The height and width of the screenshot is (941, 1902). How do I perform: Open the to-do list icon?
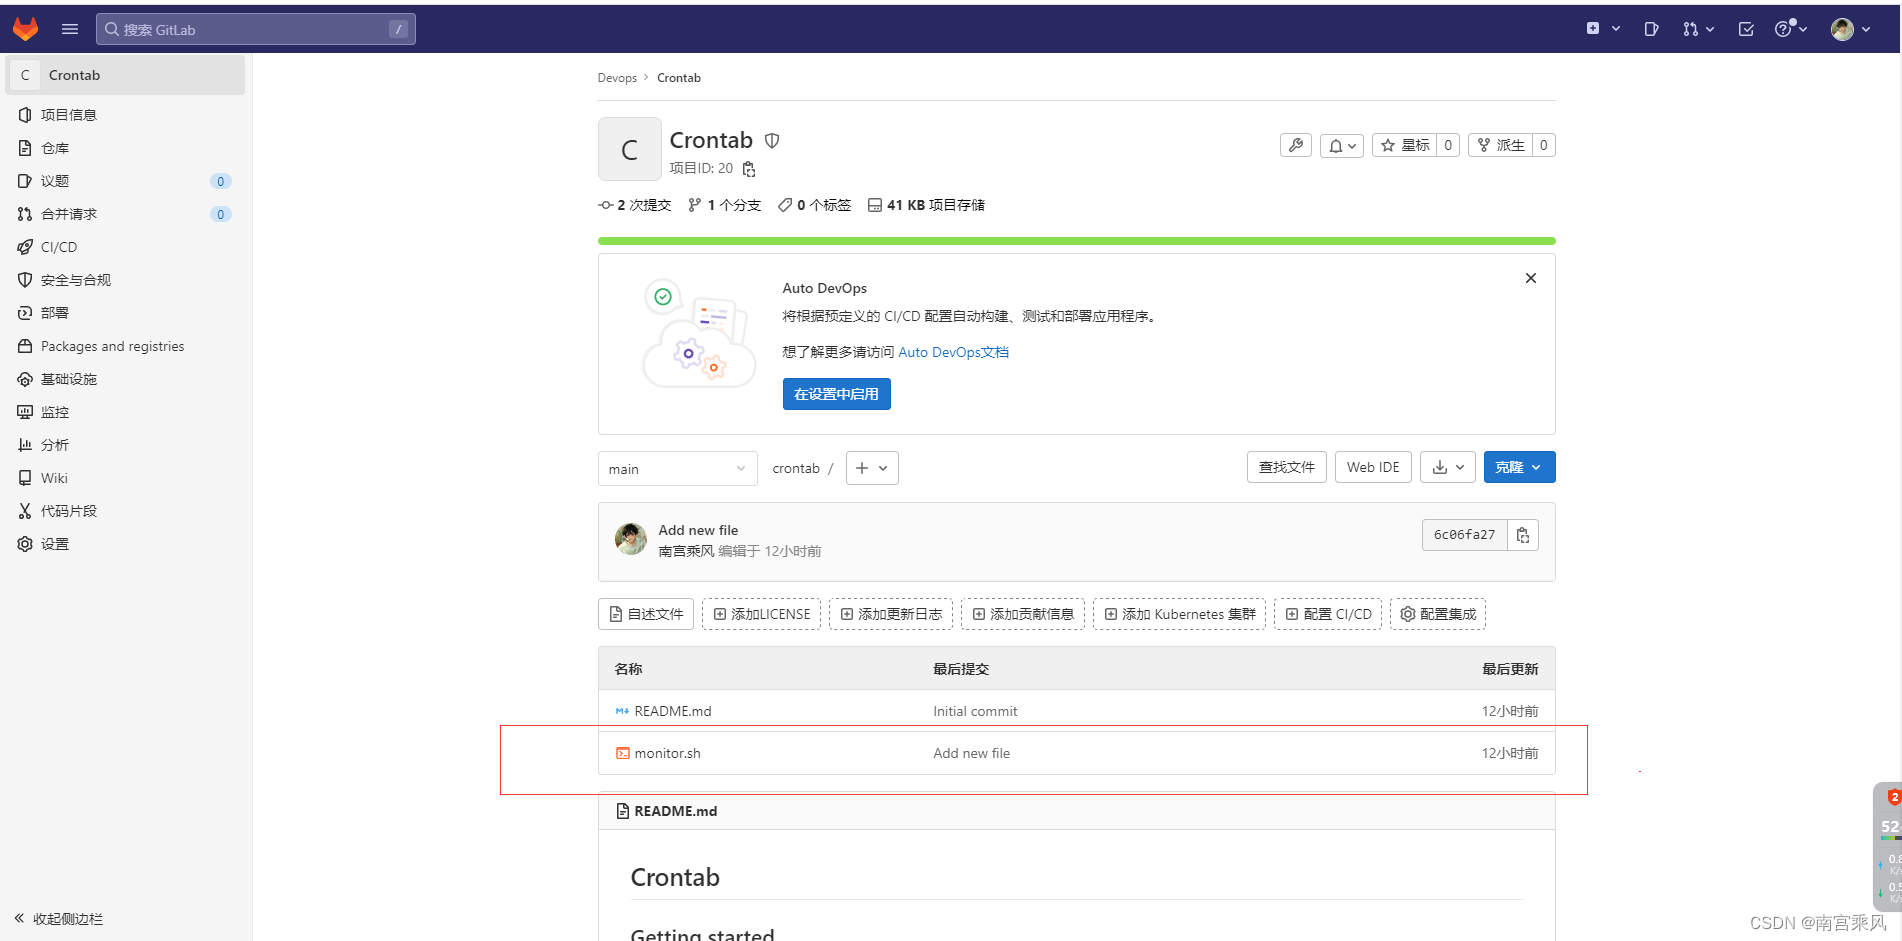click(1746, 29)
